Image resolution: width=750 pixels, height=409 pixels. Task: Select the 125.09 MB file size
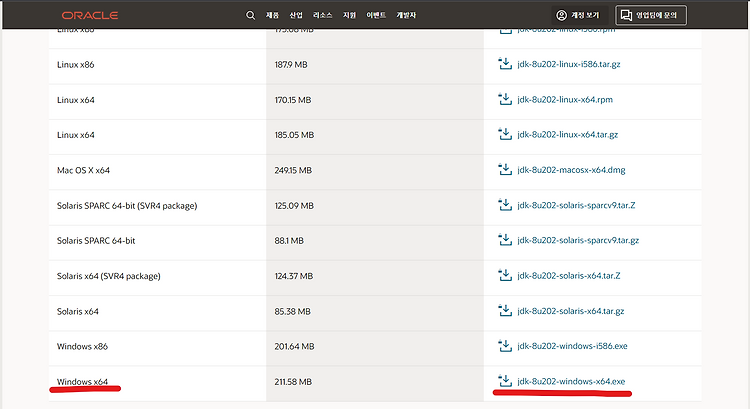pos(294,206)
